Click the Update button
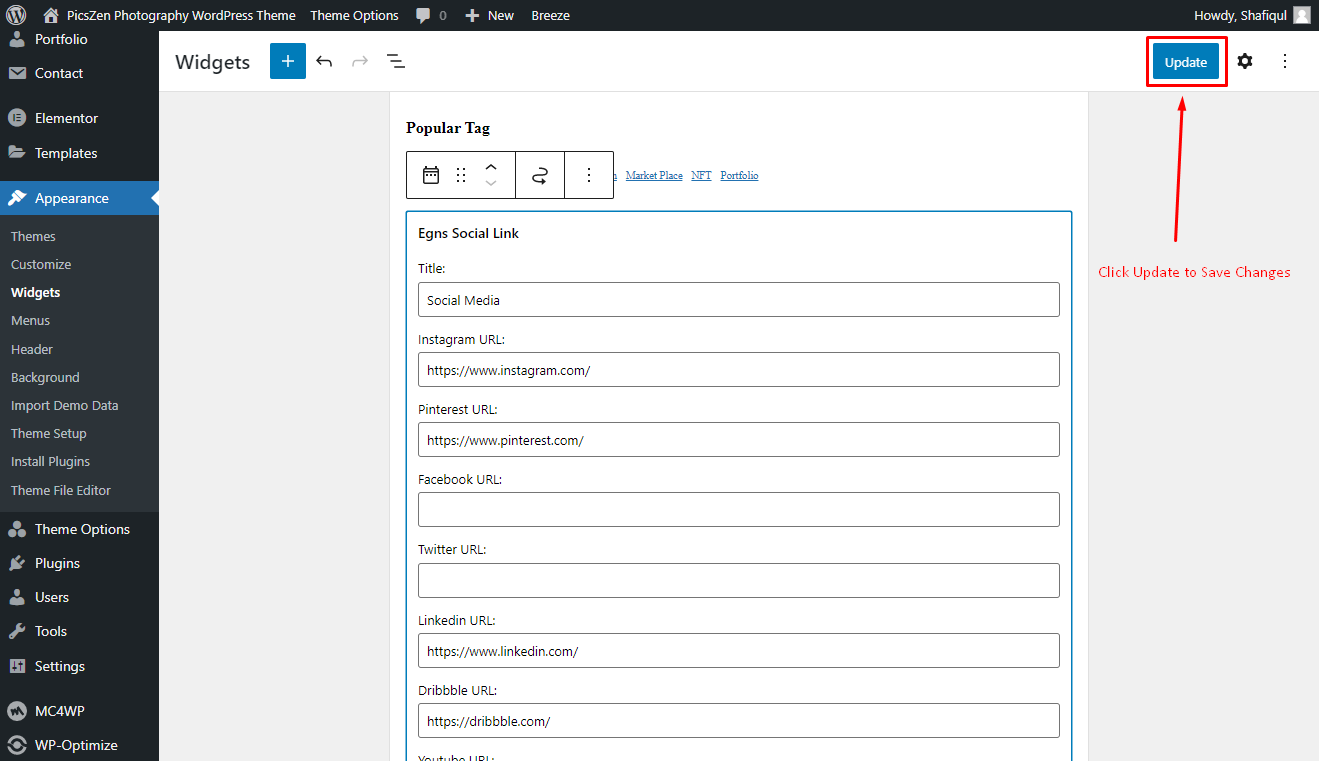This screenshot has width=1319, height=761. coord(1186,61)
